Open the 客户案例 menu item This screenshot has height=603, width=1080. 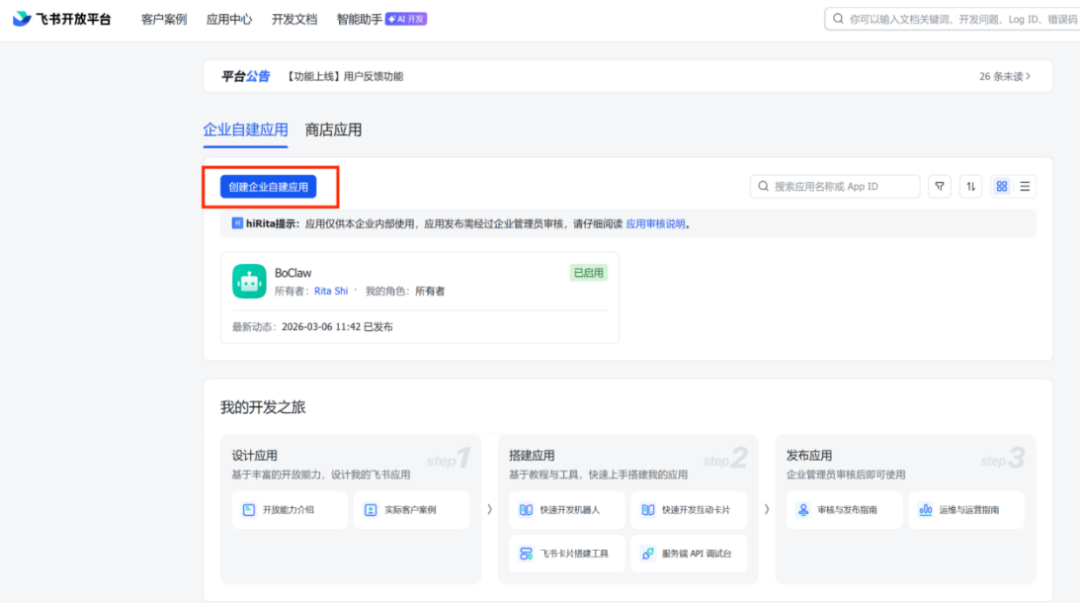click(x=164, y=19)
